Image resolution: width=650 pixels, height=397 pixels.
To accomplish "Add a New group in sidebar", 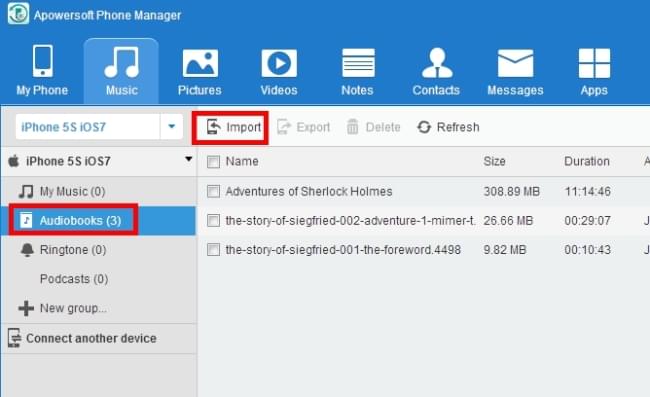I will tap(63, 308).
